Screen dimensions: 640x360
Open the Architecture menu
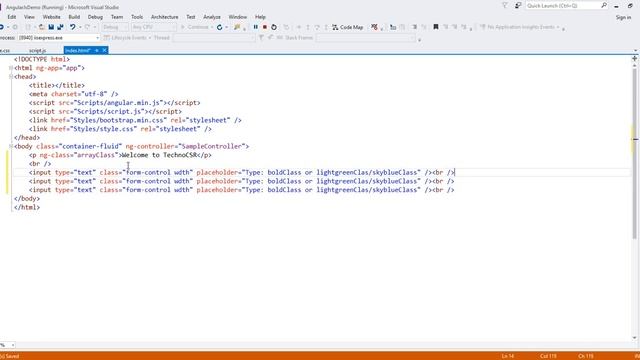coord(164,17)
